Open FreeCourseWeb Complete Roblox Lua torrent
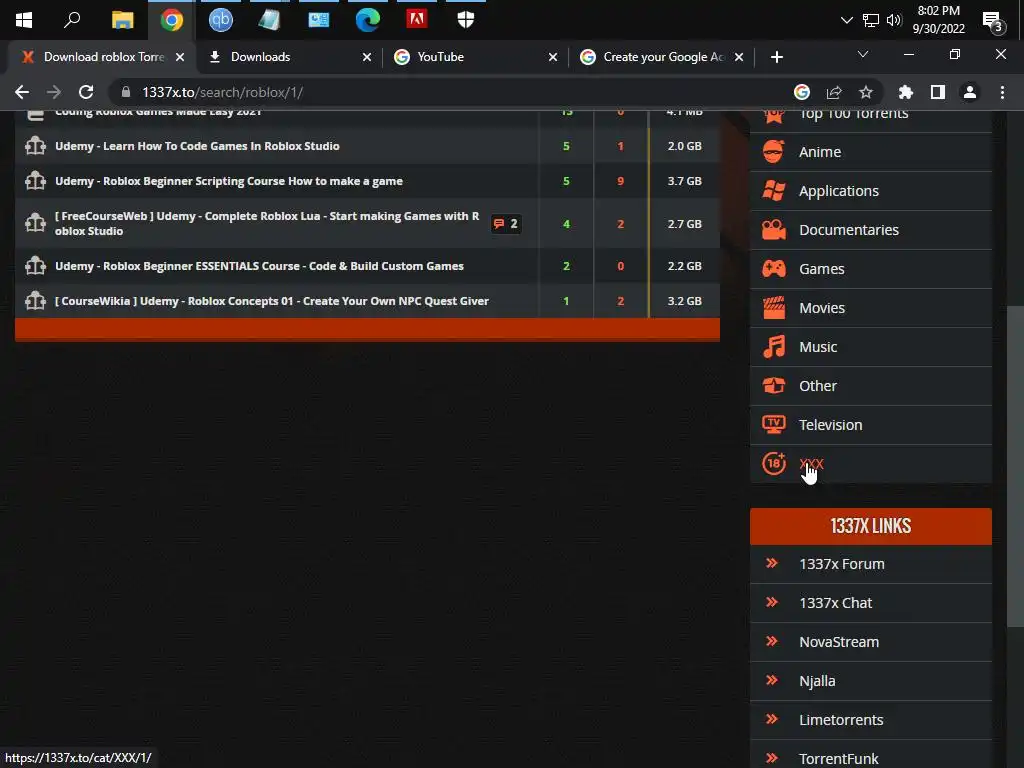Screen dimensions: 1024x768 (x=267, y=223)
